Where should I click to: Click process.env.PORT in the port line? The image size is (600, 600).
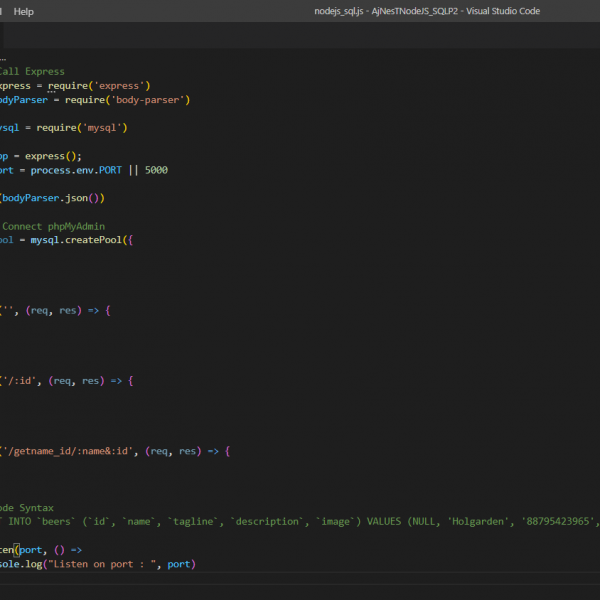[x=78, y=170]
